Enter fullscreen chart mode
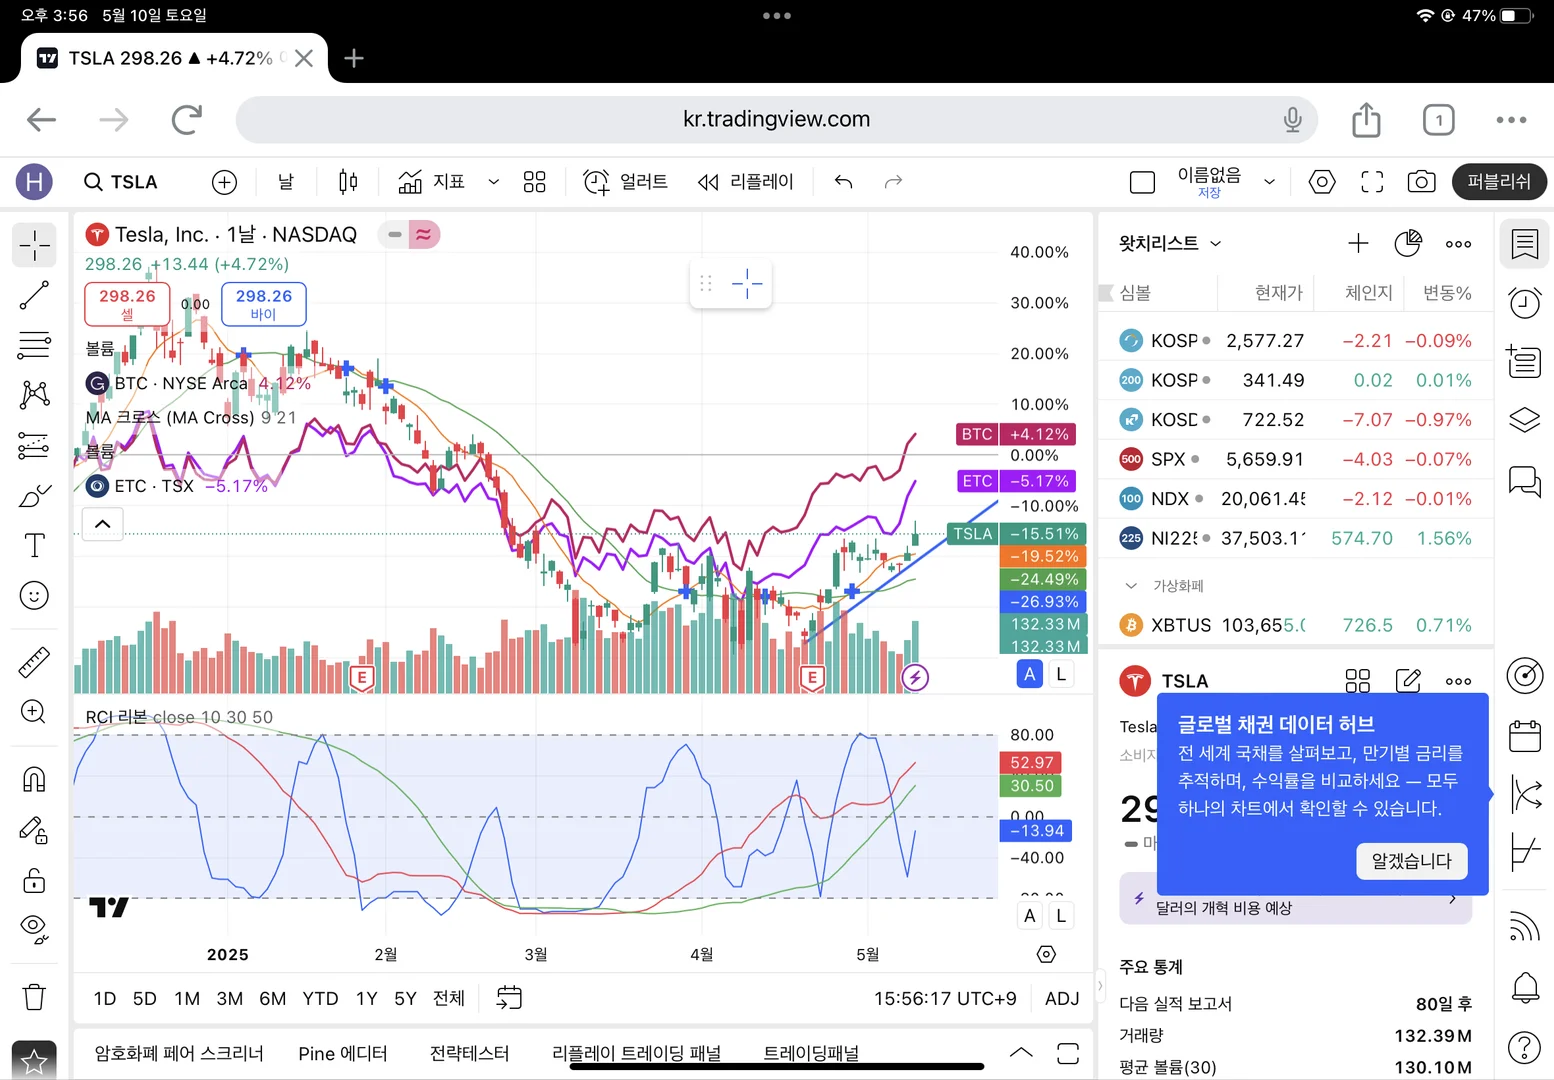Screen dimensions: 1554x1080 point(1372,182)
